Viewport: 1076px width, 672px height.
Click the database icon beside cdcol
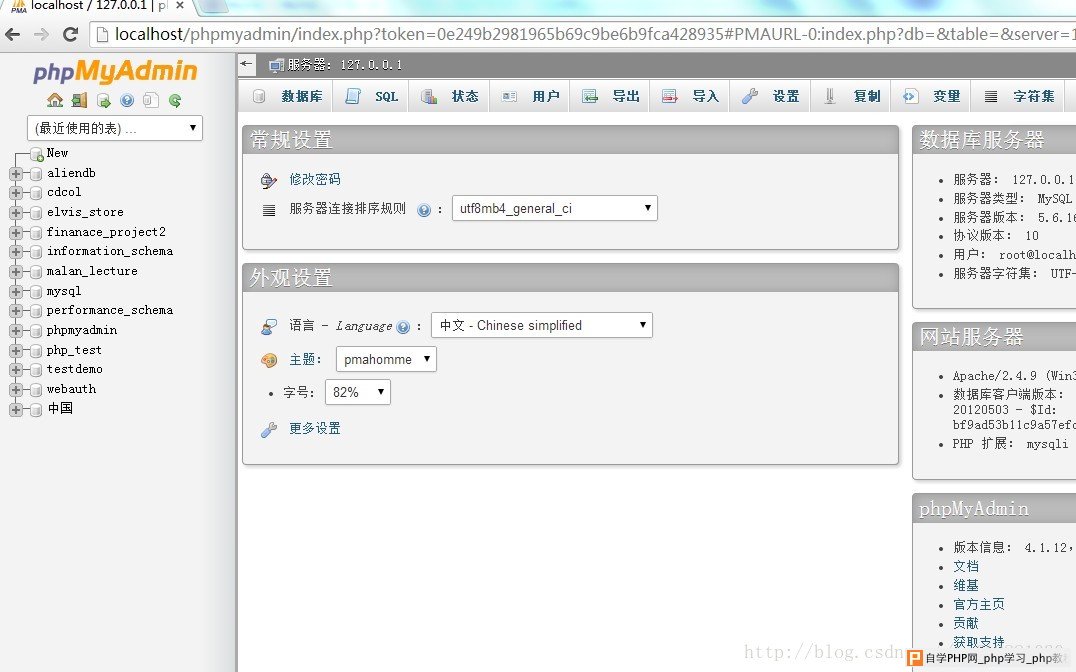[36, 193]
